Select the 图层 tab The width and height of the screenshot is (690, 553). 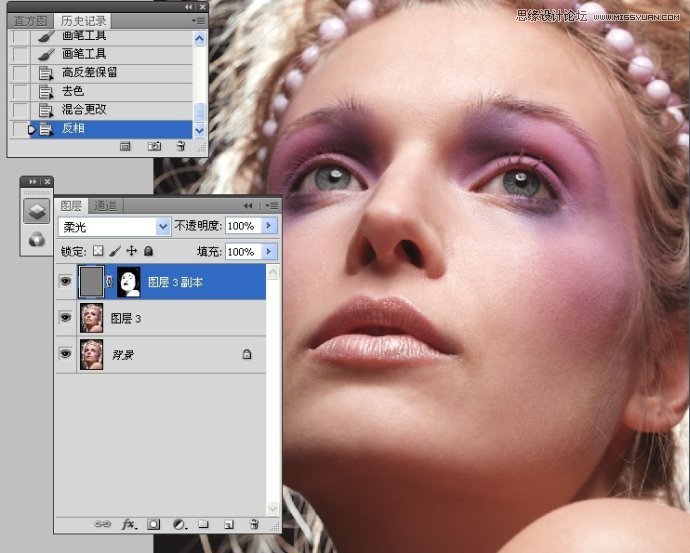click(x=71, y=205)
